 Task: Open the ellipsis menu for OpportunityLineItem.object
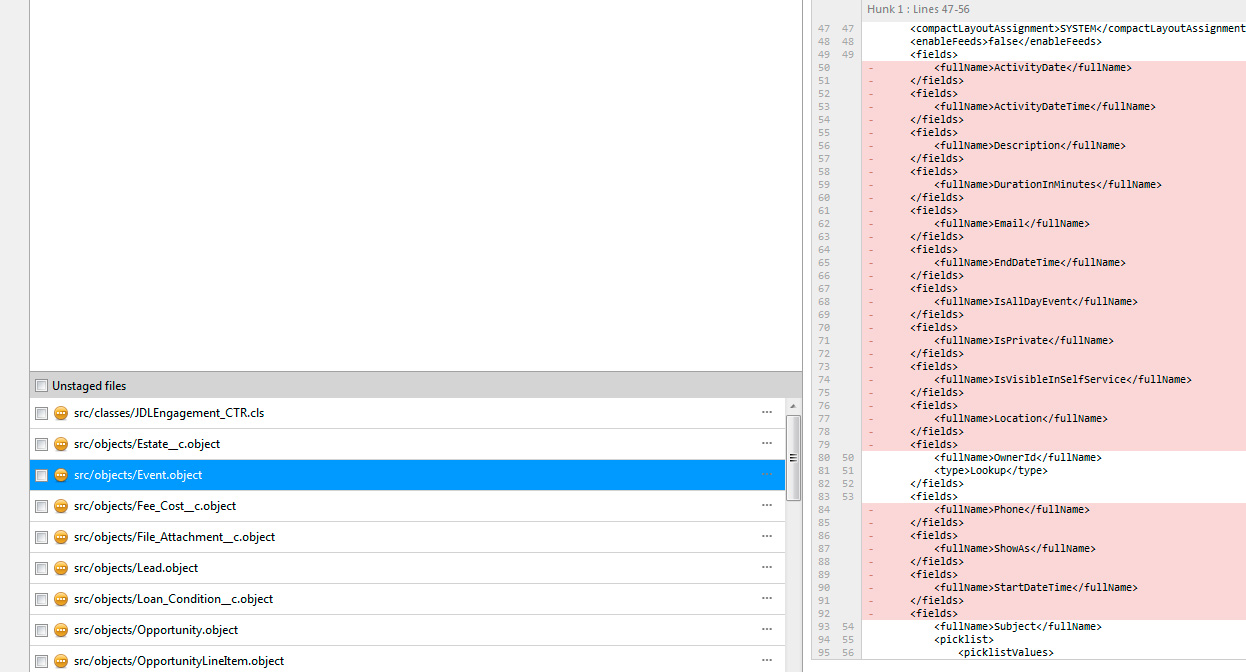click(x=767, y=660)
